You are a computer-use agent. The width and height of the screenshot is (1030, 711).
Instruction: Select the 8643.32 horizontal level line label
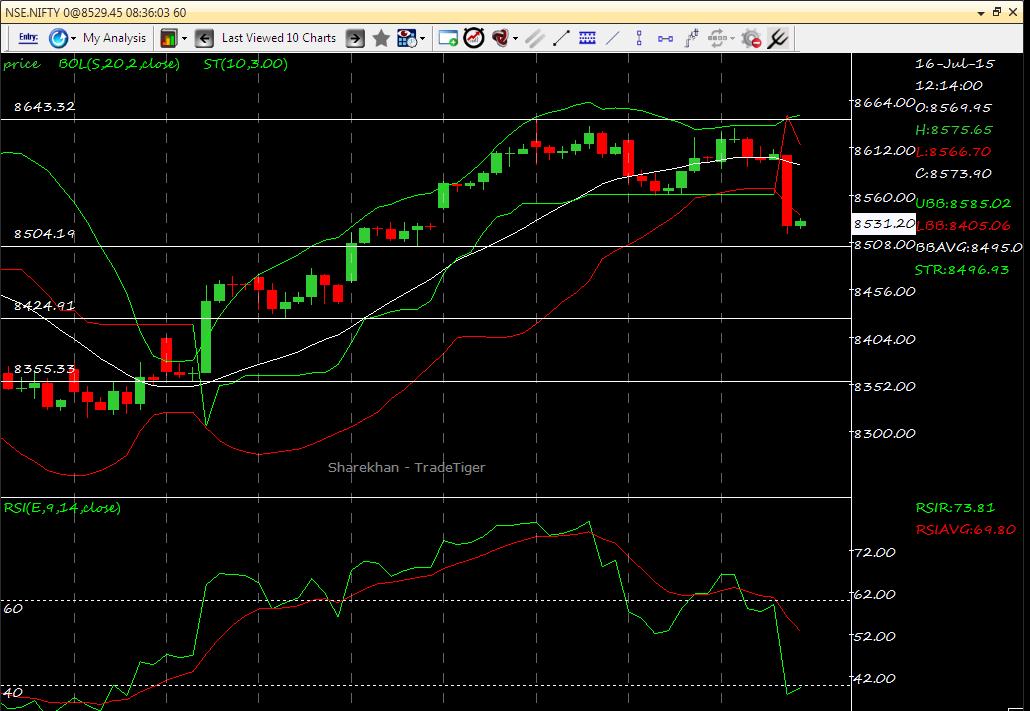[44, 106]
